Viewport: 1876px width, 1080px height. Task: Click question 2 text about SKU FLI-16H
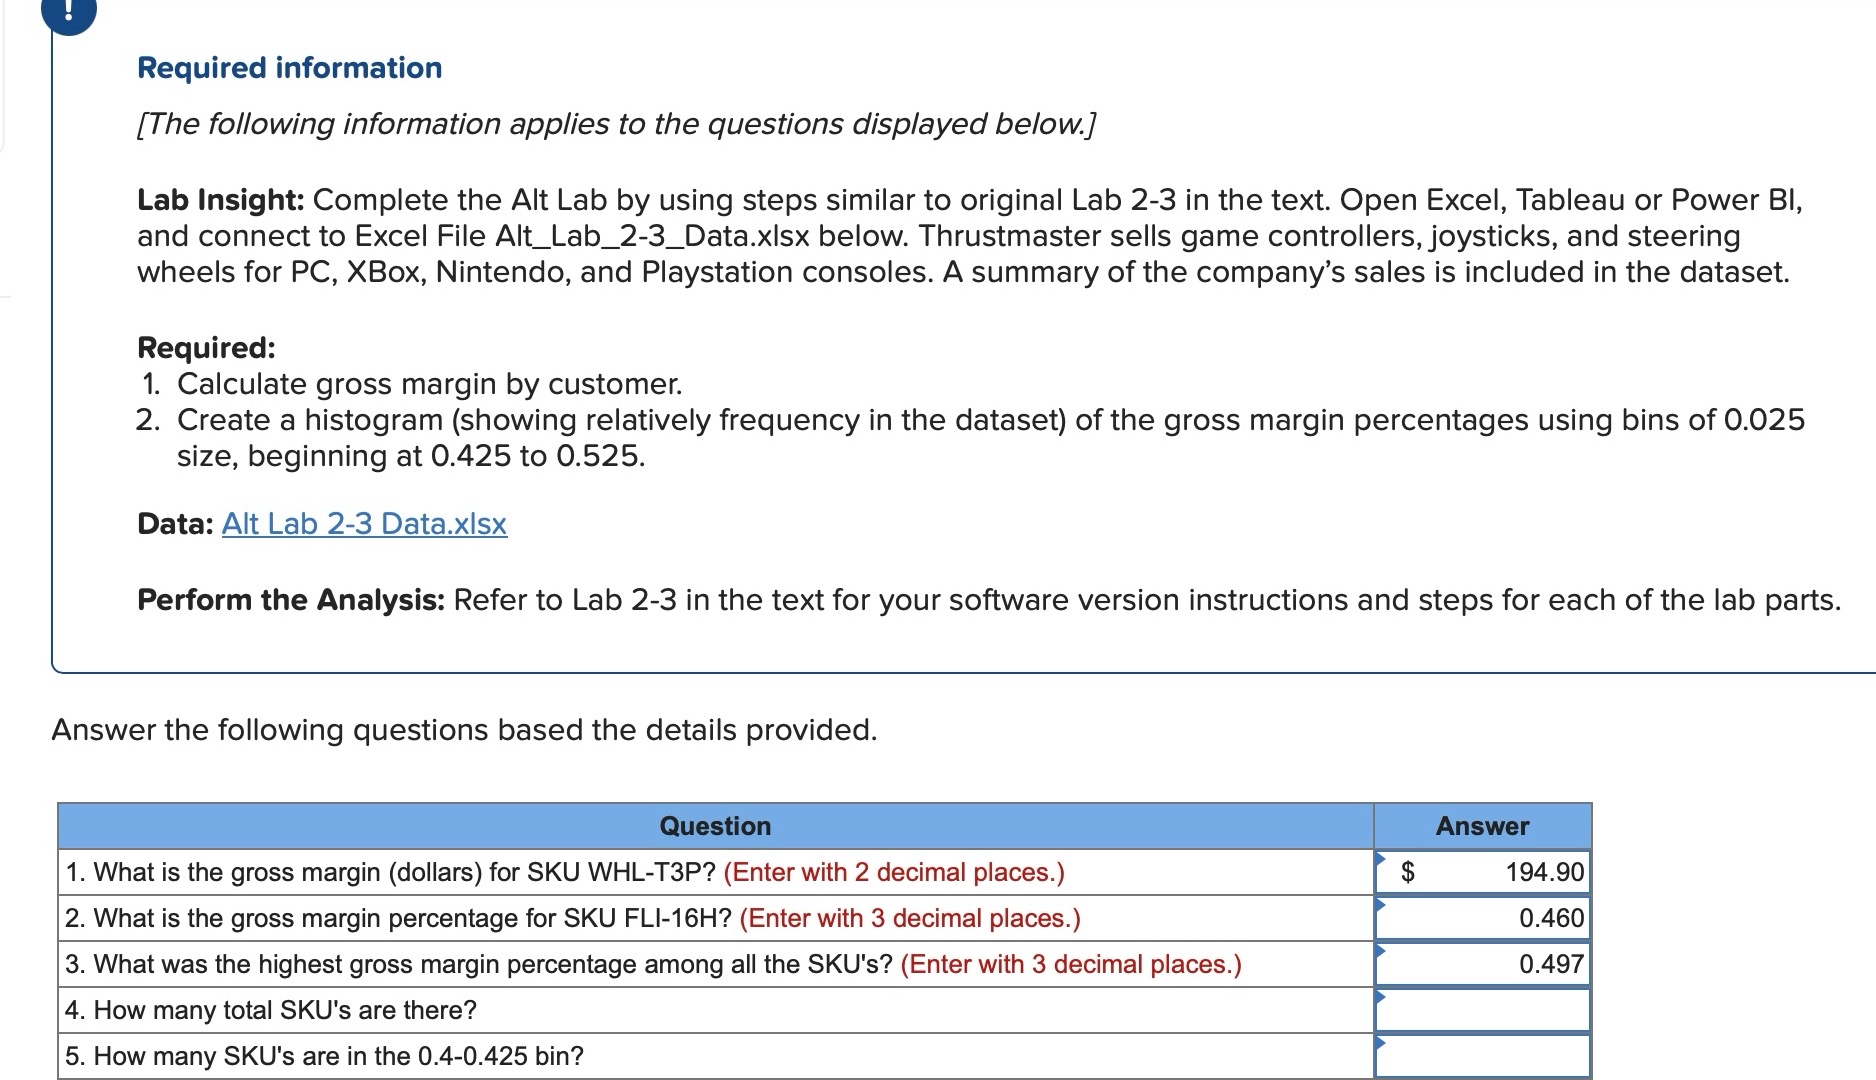click(x=573, y=918)
